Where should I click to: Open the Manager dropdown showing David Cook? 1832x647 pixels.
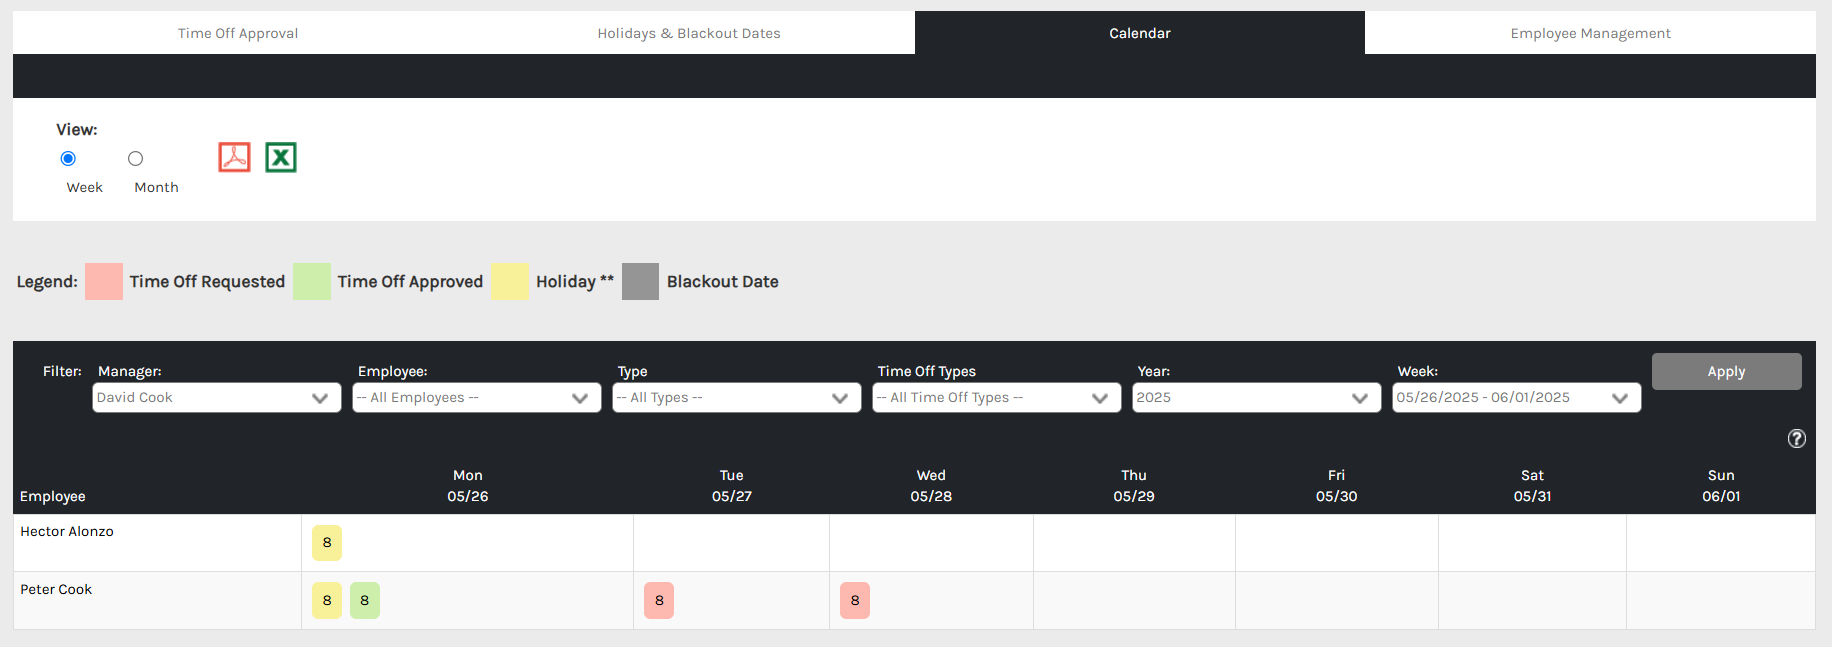217,397
